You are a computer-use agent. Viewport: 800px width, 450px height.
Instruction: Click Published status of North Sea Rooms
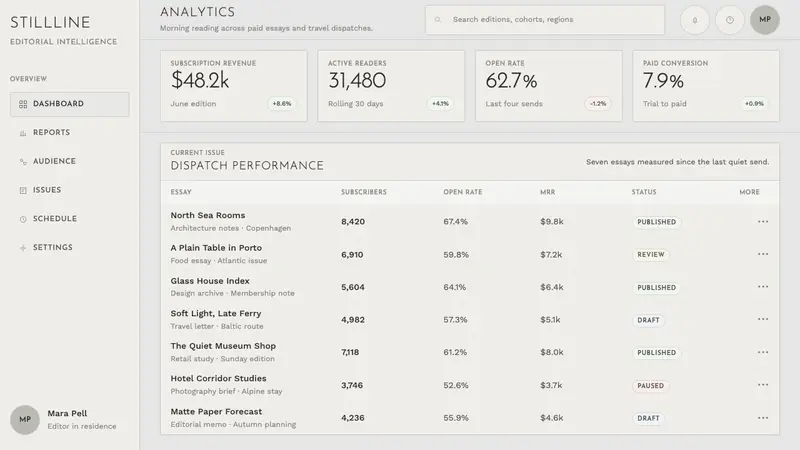pos(656,222)
